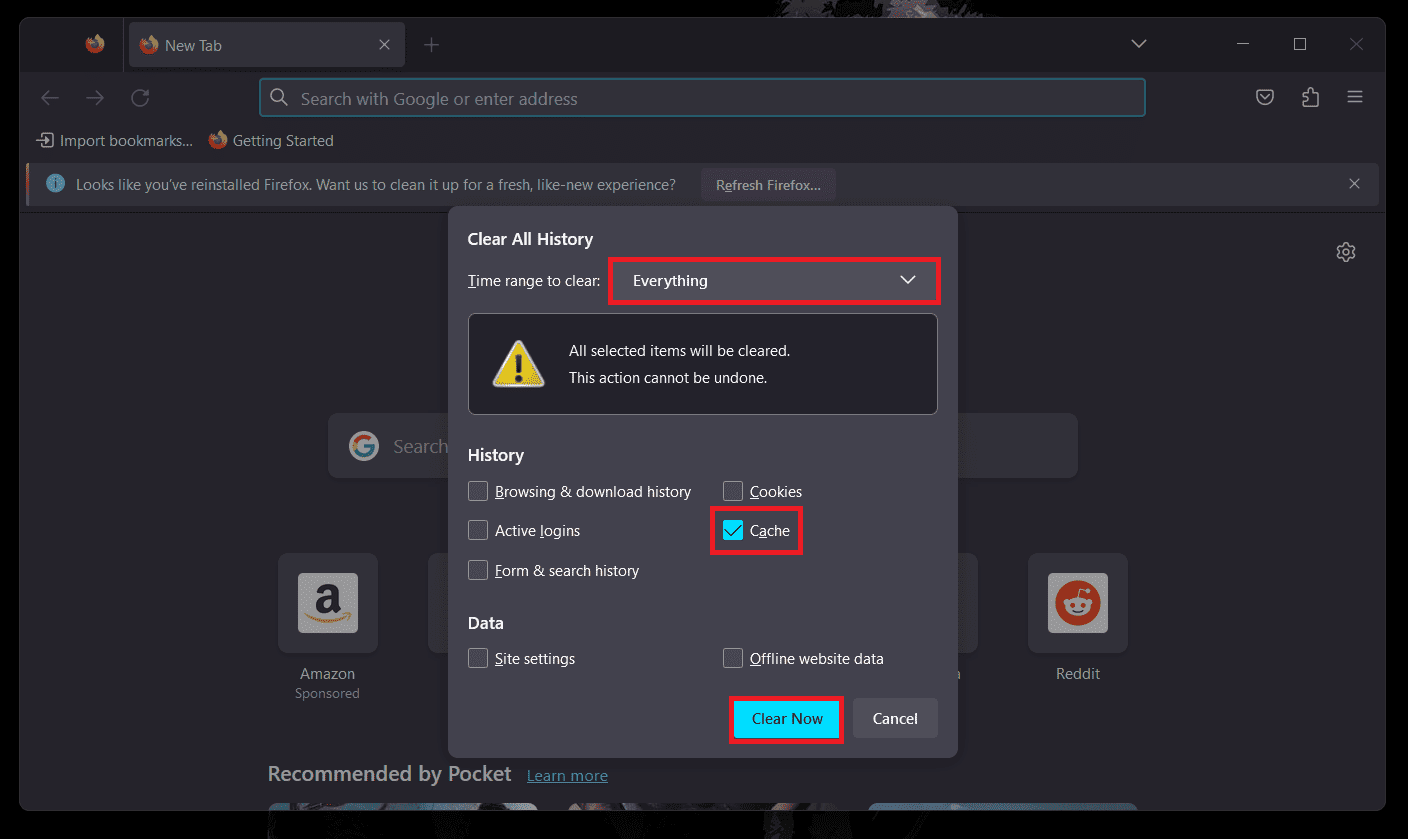This screenshot has width=1408, height=839.
Task: Open the Extensions puzzle icon
Action: (x=1310, y=98)
